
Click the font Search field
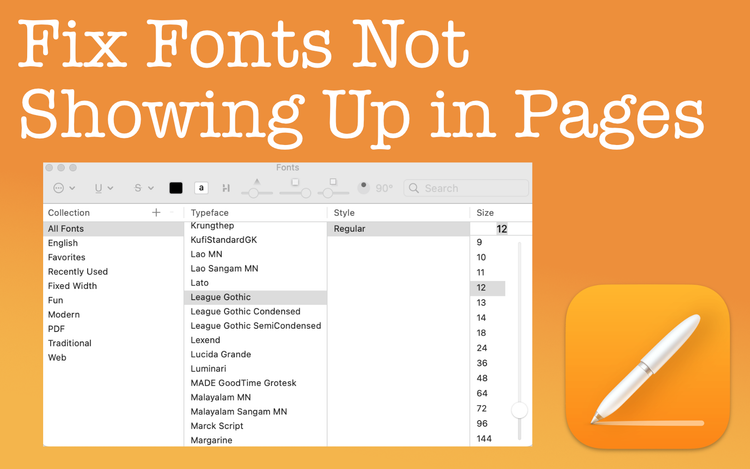466,188
